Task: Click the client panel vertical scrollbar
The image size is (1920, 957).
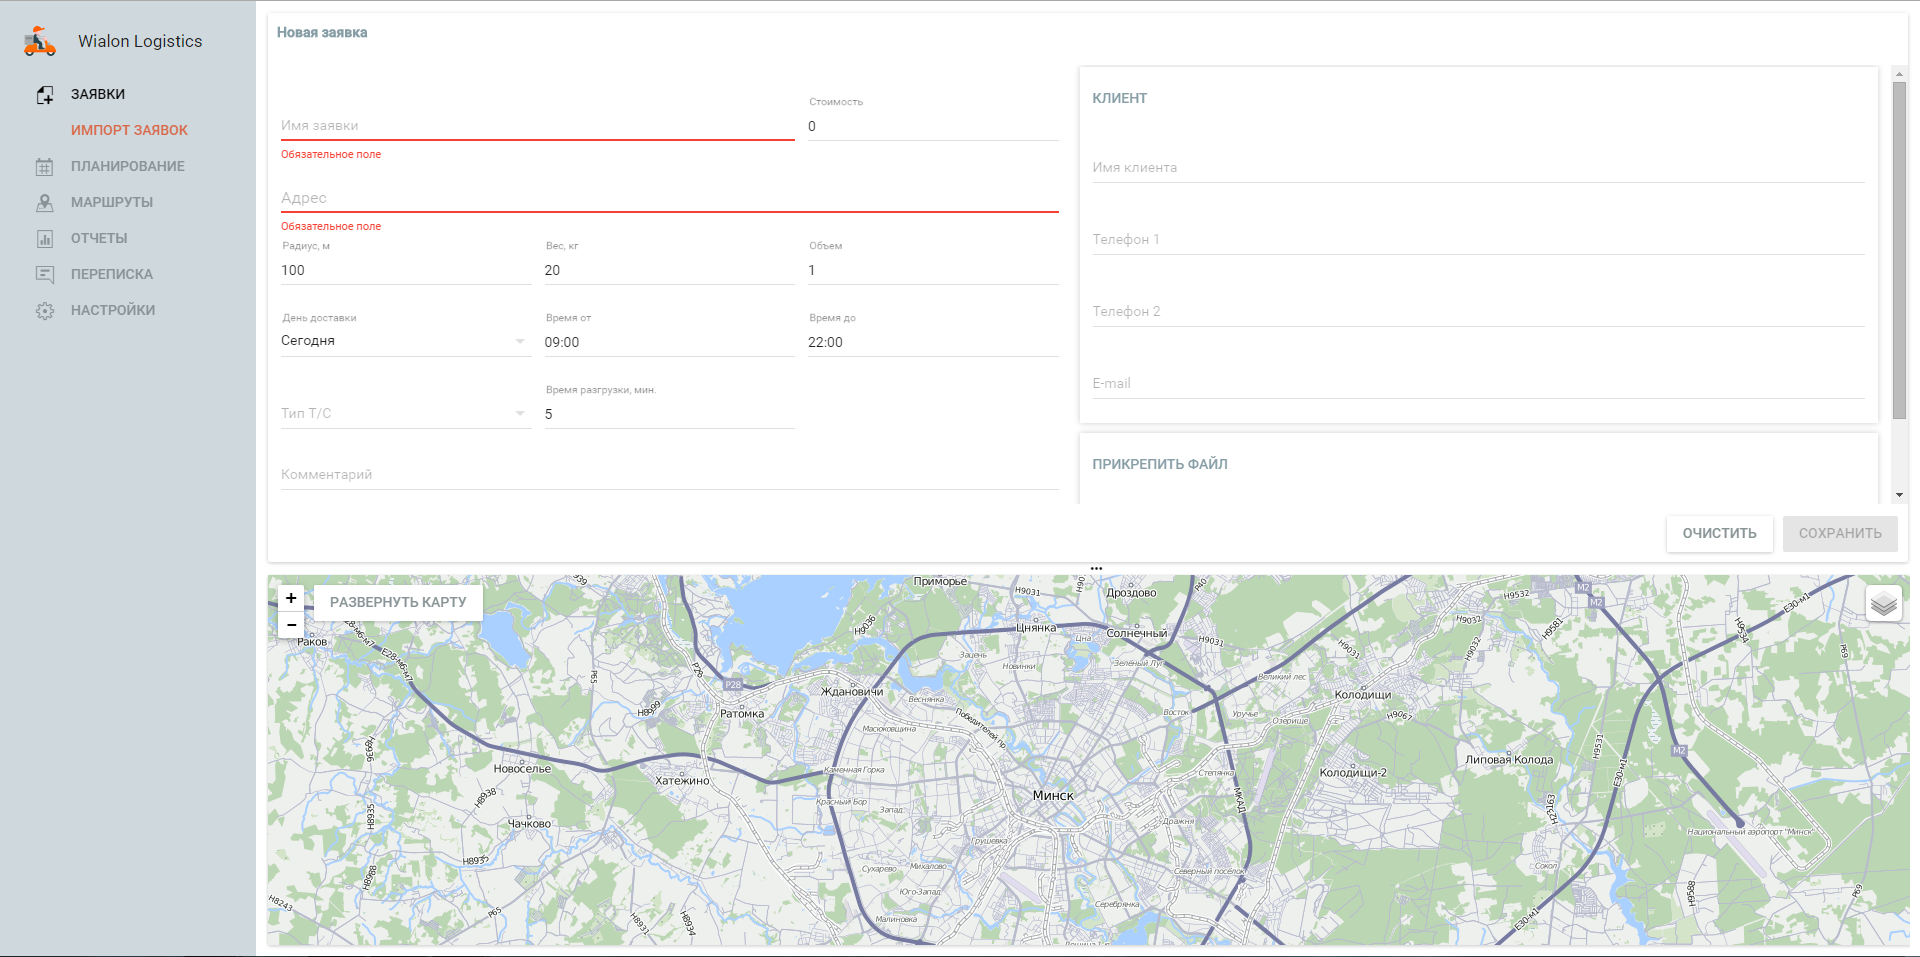Action: 1899,250
